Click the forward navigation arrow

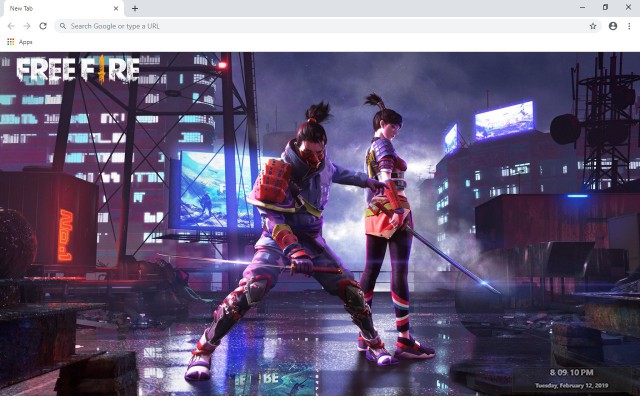(27, 26)
